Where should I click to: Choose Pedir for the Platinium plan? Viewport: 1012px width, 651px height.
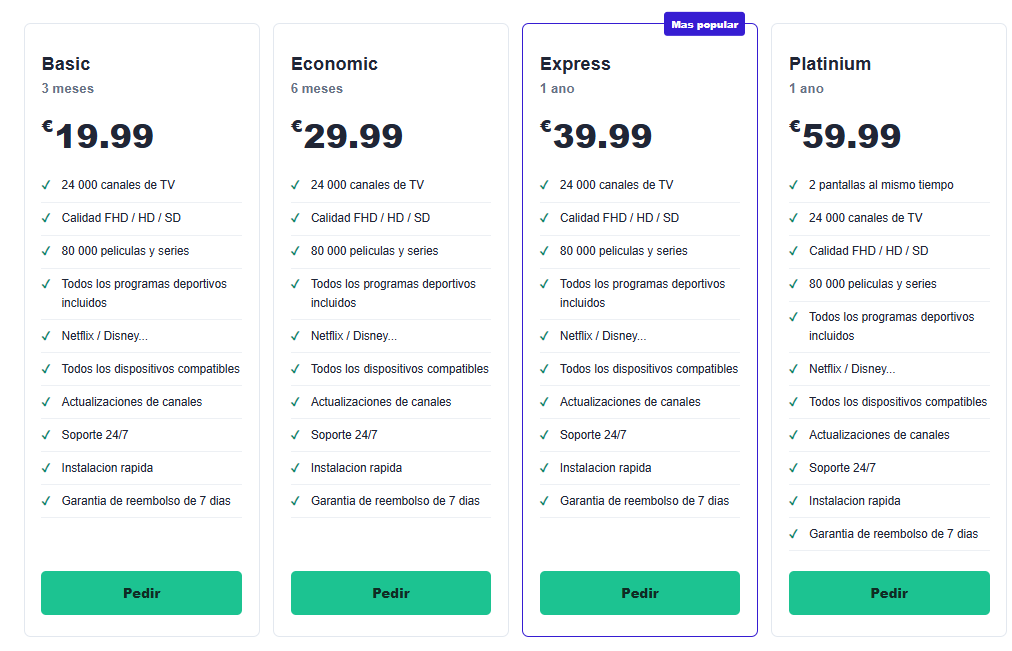click(889, 593)
